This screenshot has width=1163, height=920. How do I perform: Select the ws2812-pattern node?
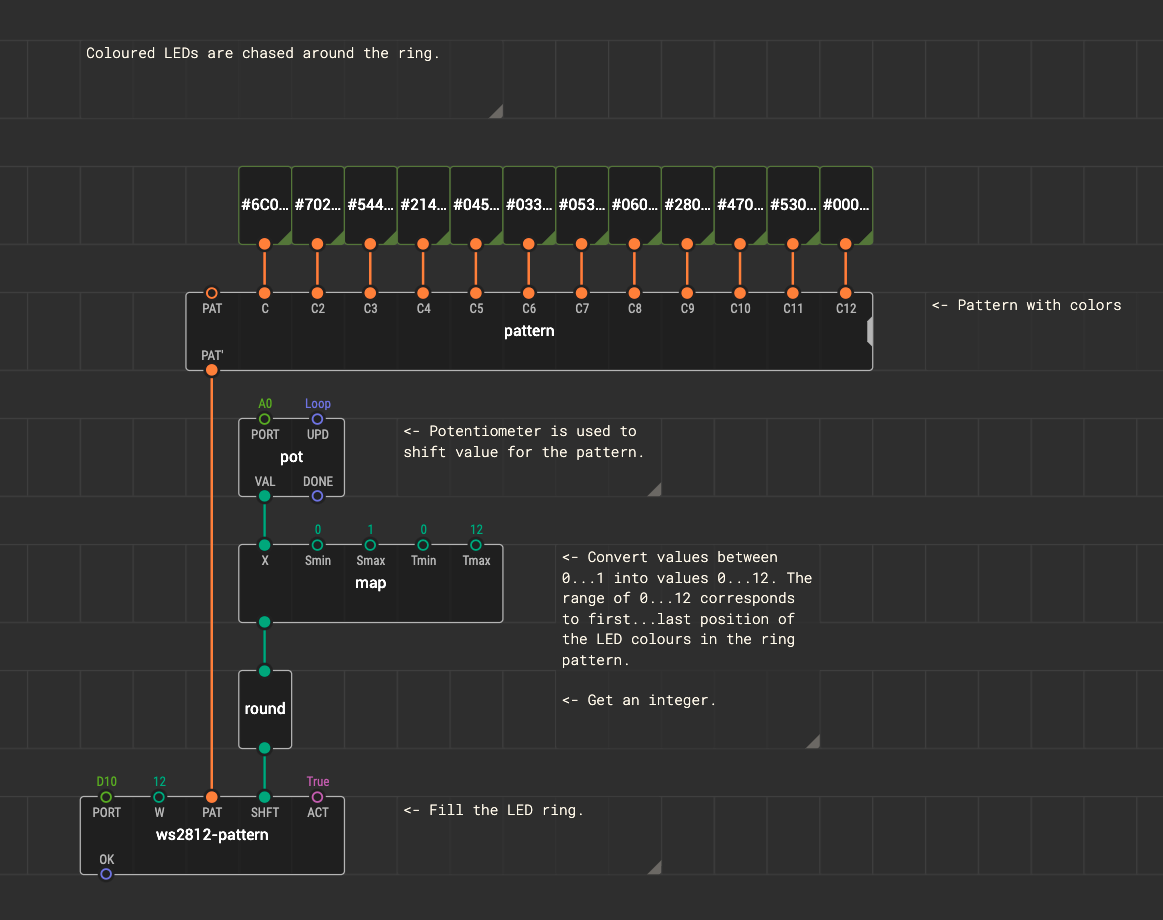(x=212, y=835)
